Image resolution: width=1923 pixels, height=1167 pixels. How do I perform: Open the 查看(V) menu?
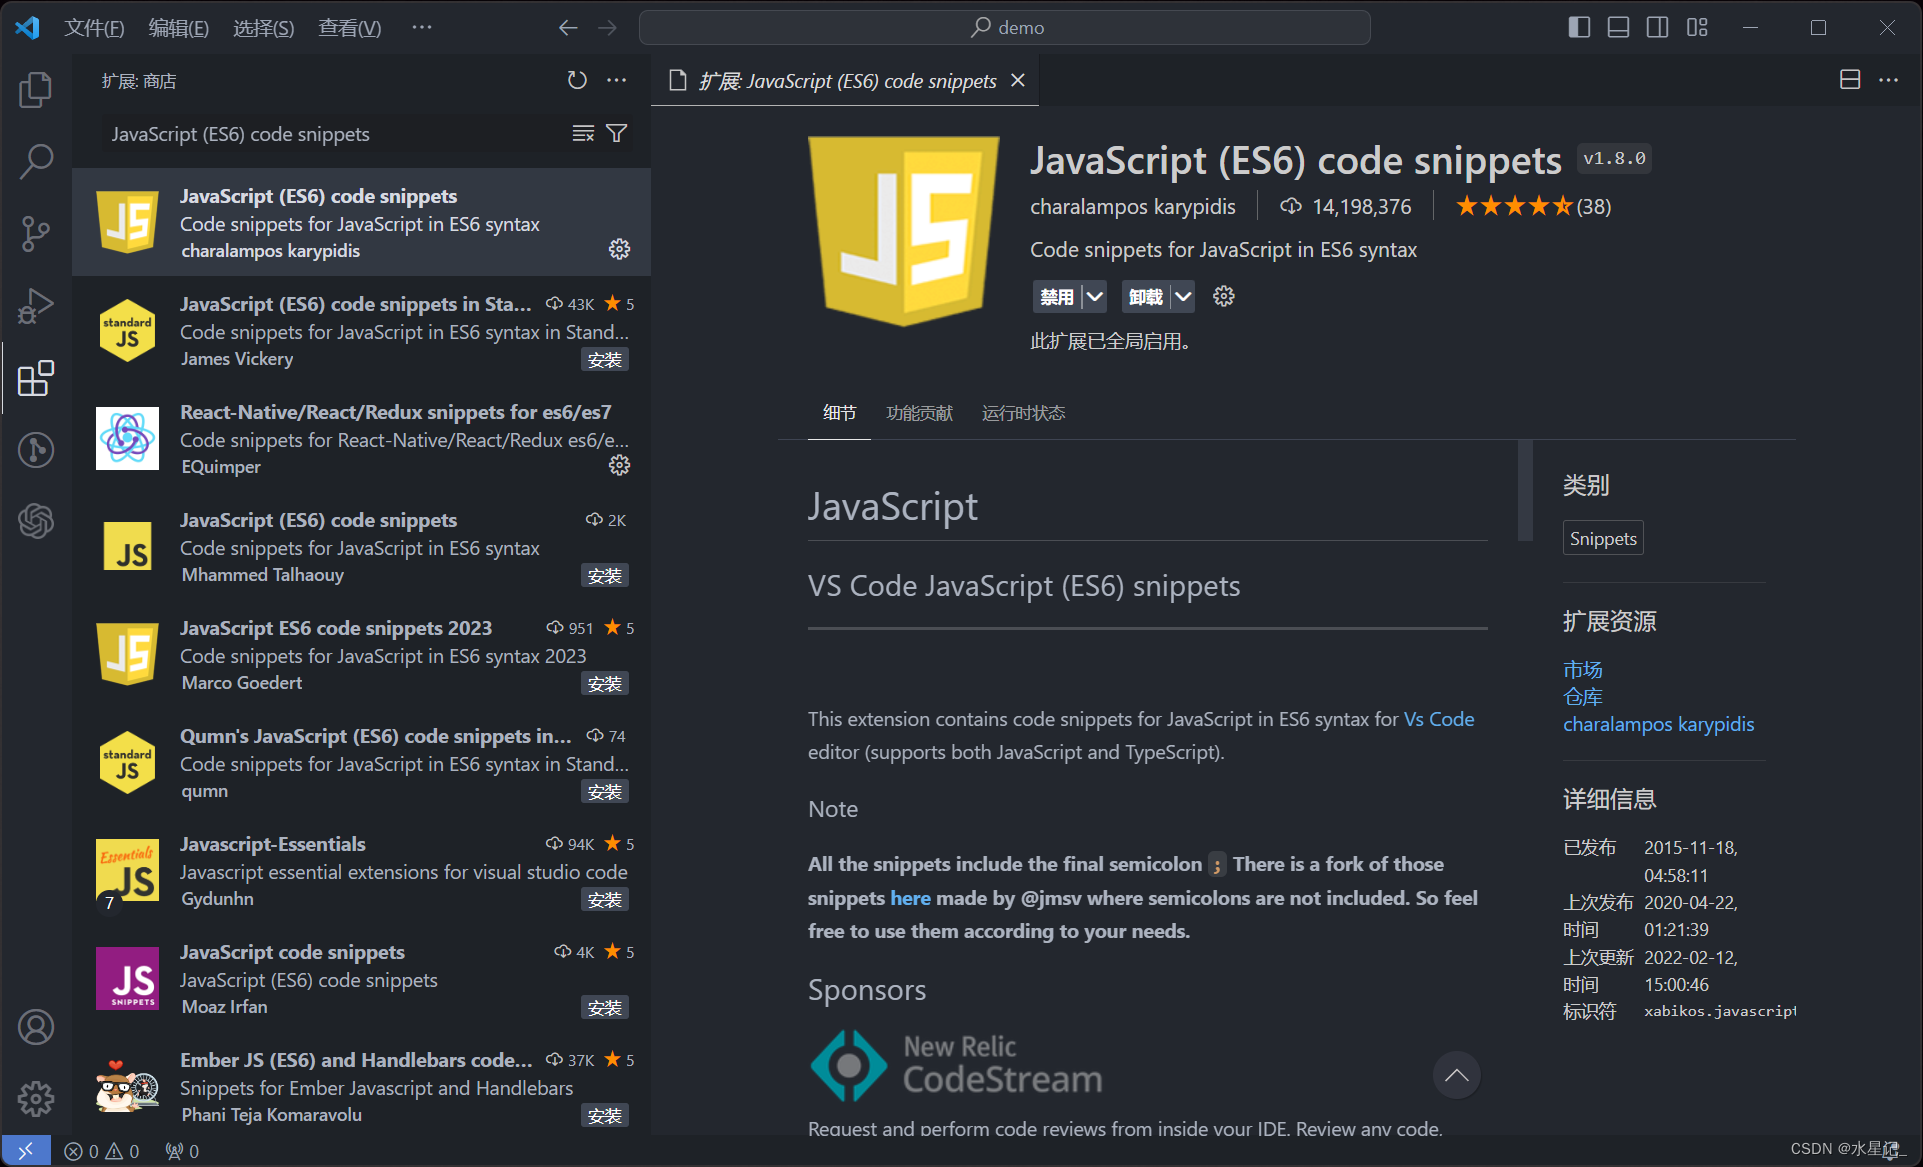pos(350,28)
